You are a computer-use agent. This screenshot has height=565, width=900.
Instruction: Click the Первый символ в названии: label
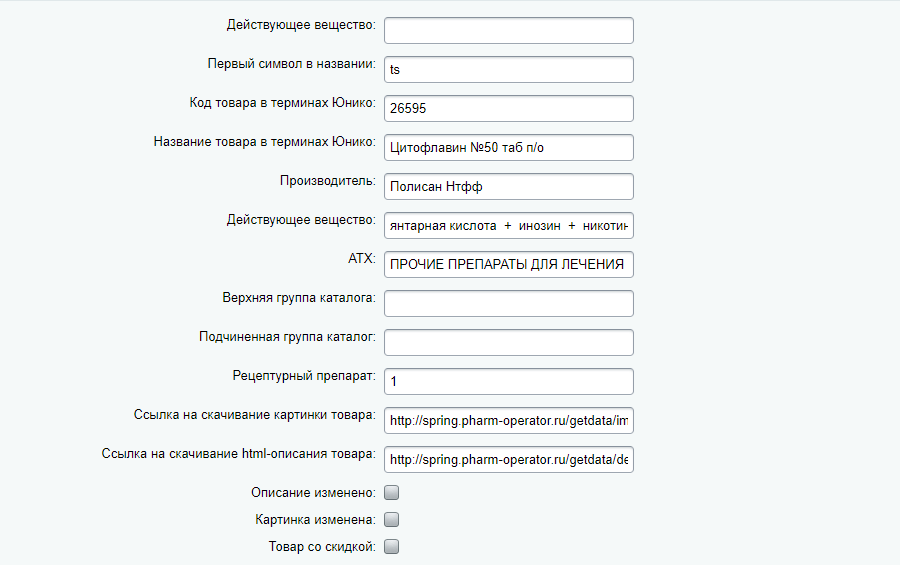coord(292,64)
